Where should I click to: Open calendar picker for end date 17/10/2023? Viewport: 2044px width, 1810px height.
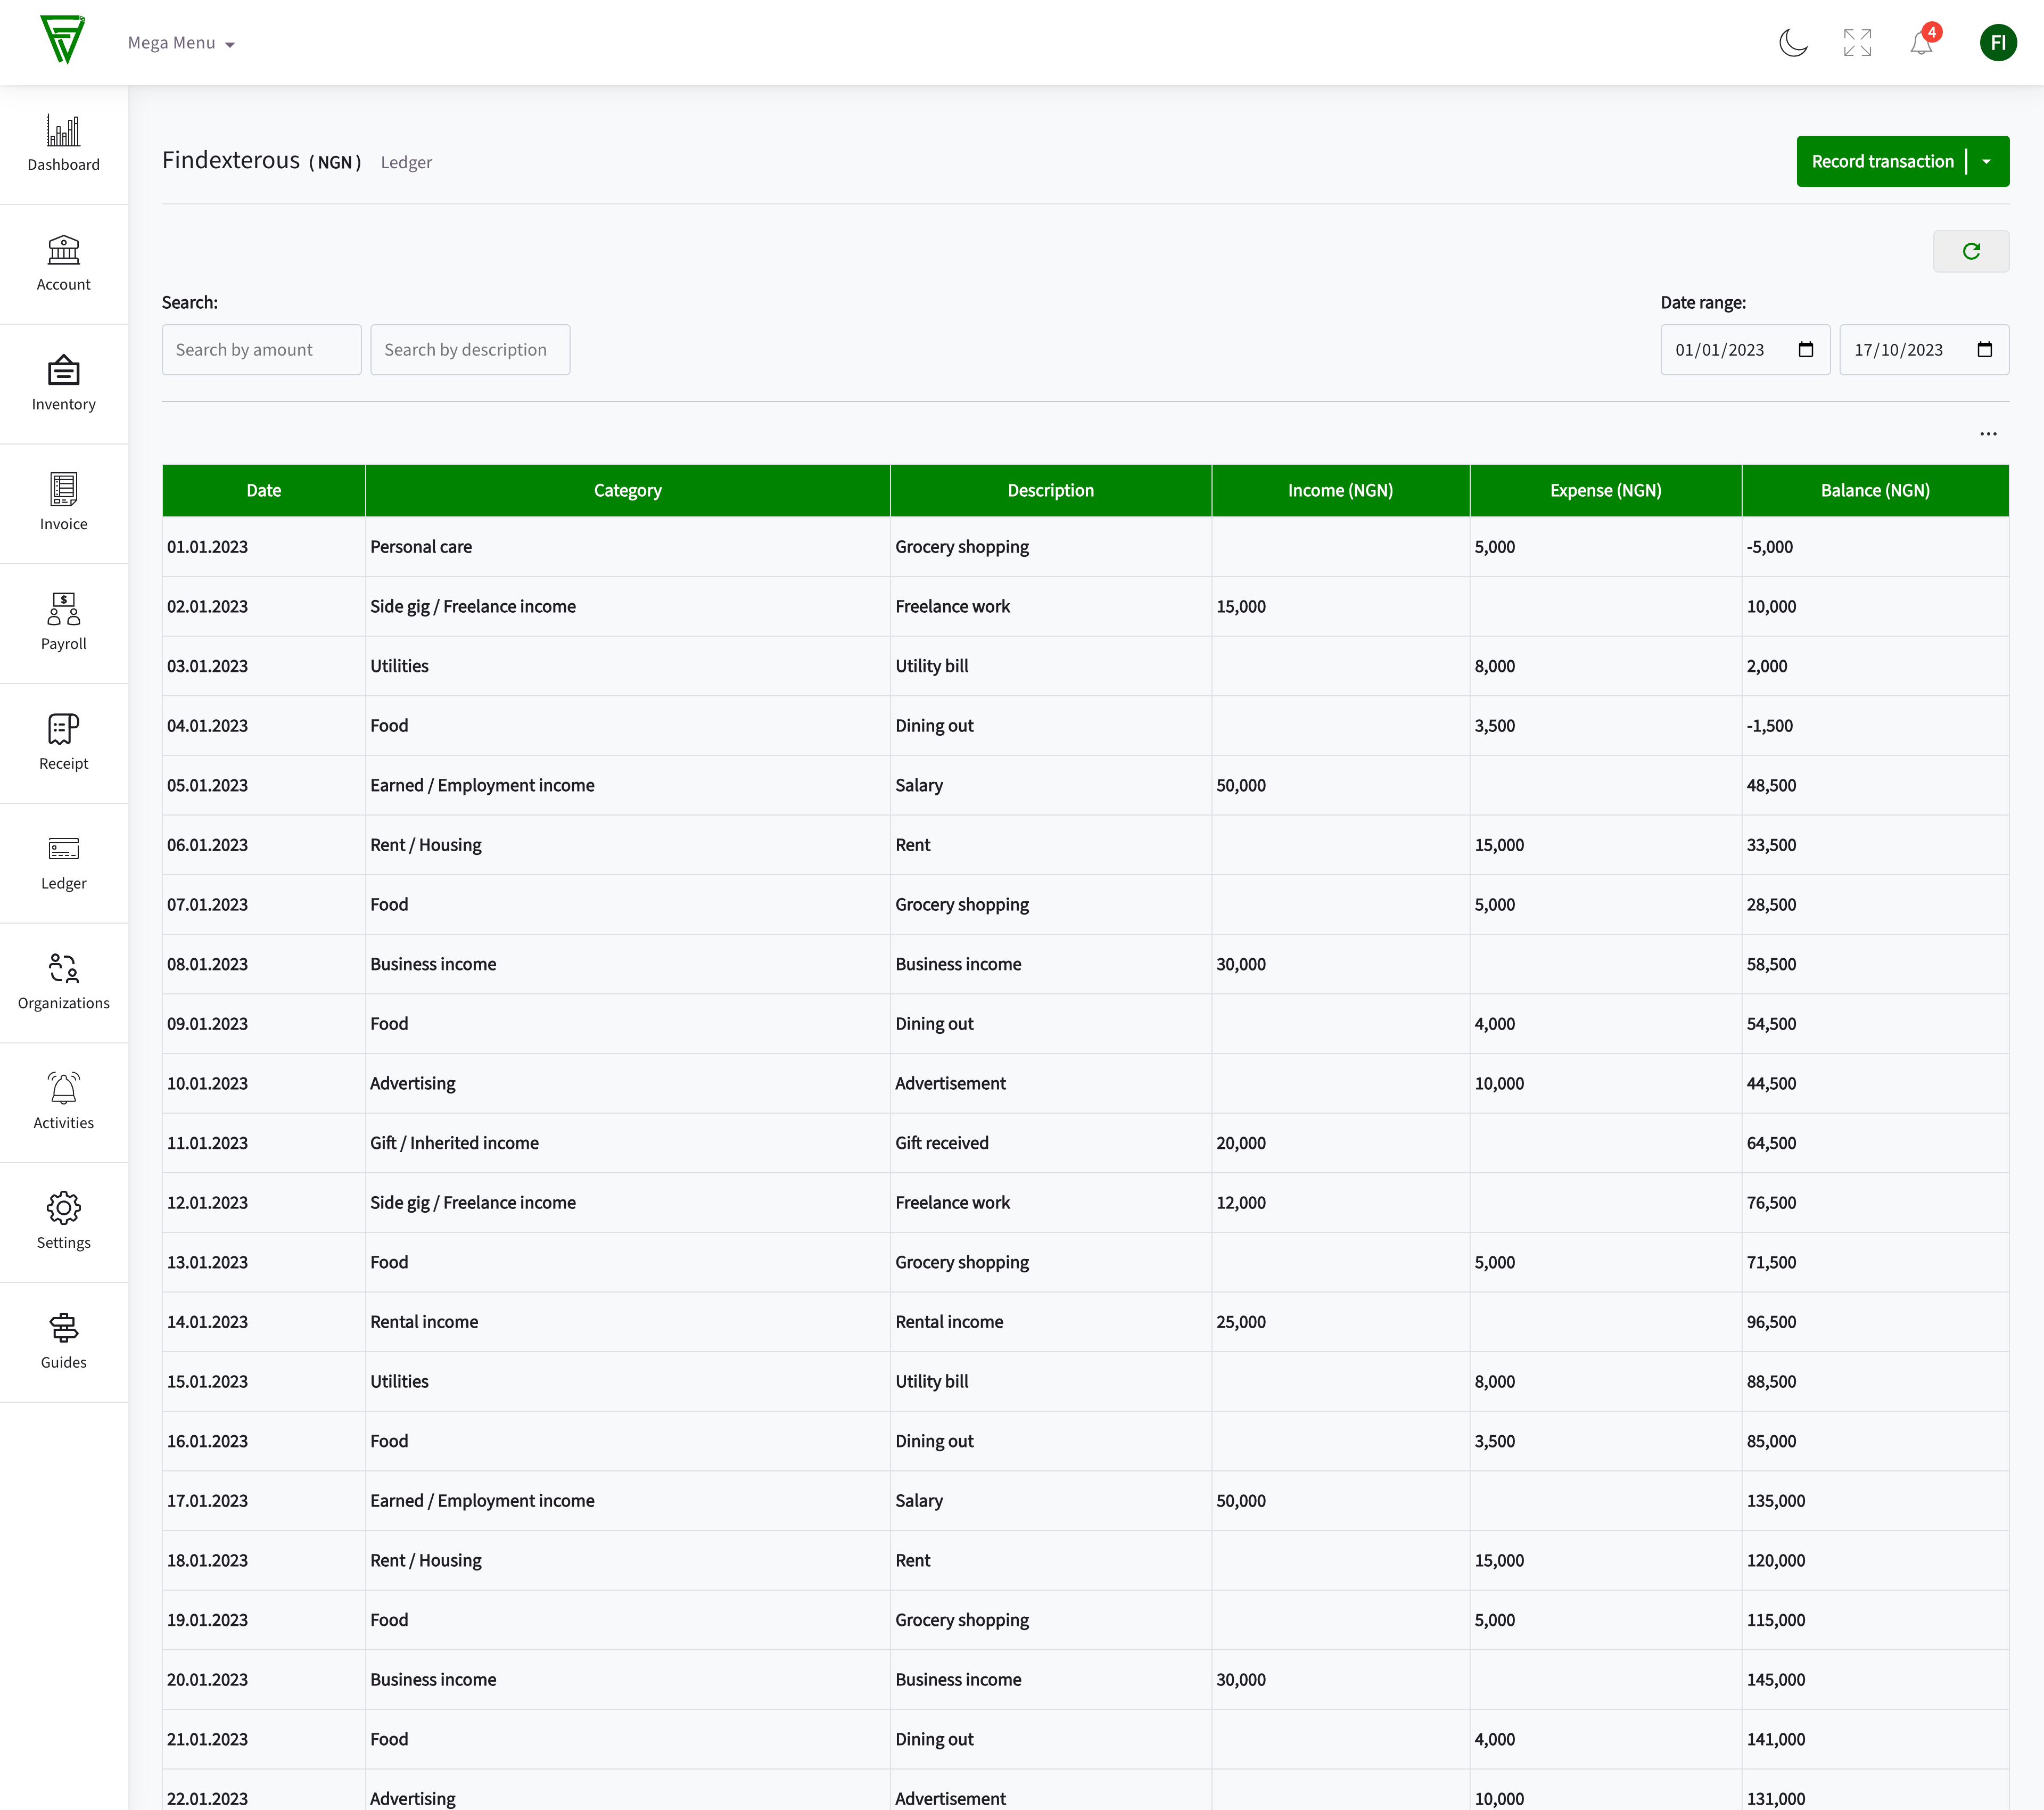click(x=1985, y=349)
